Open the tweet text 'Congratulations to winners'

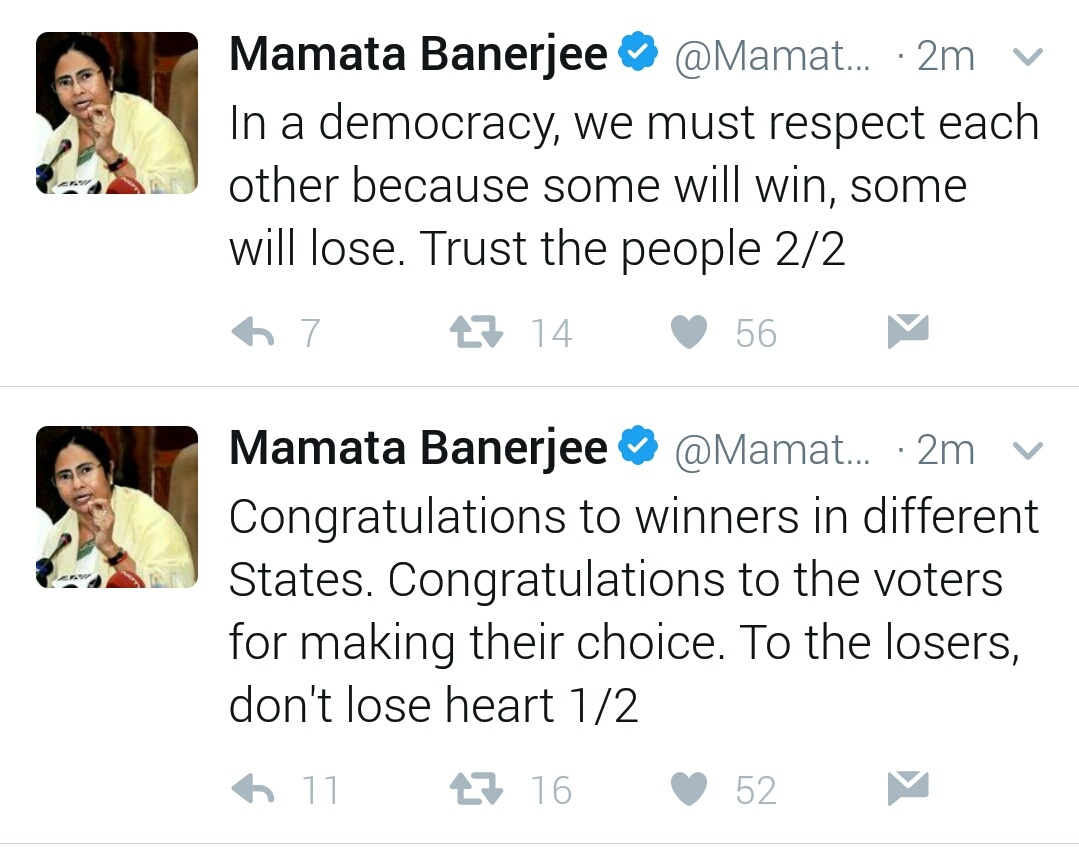tap(633, 611)
